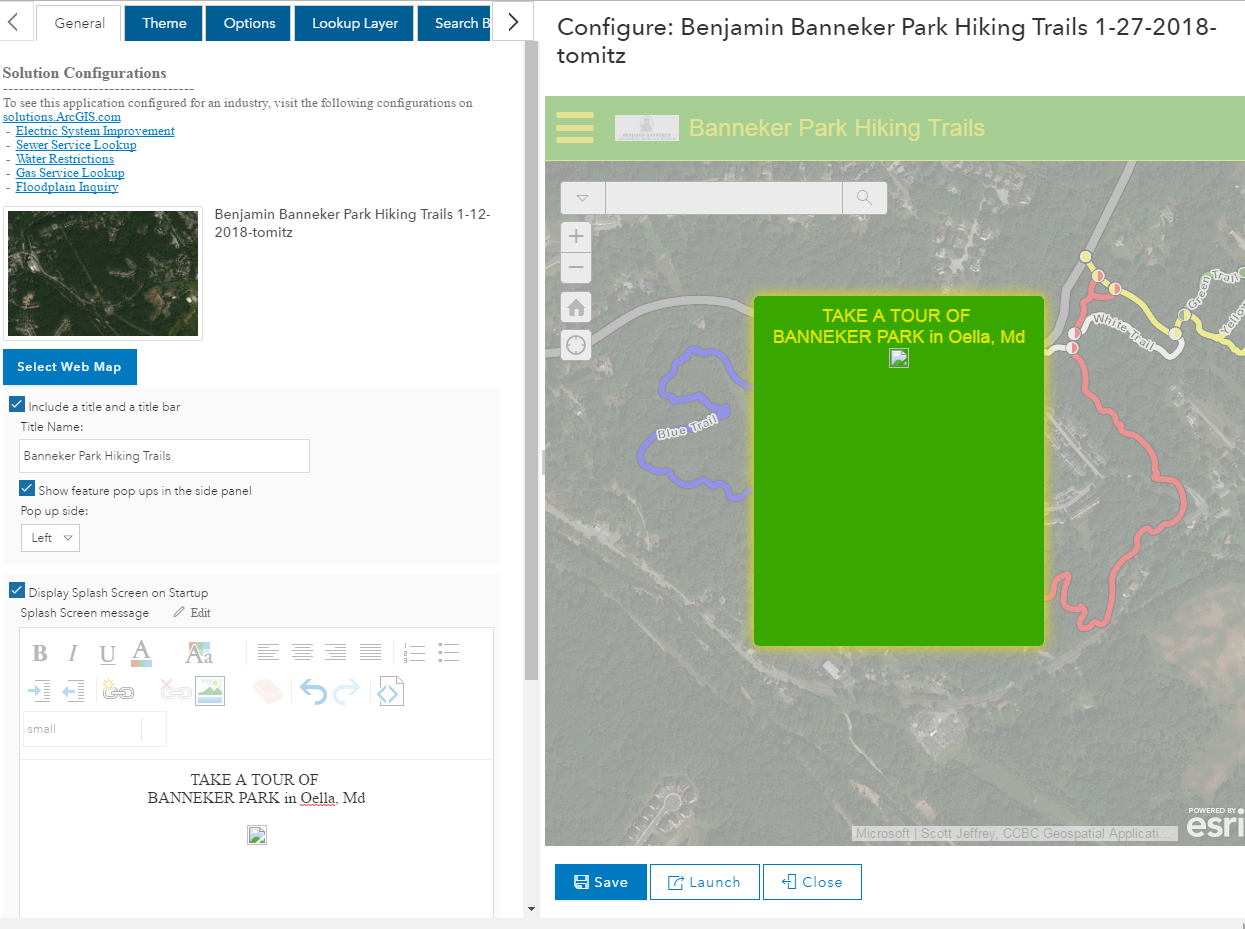Image resolution: width=1245 pixels, height=929 pixels.
Task: Toggle bold formatting in splash editor
Action: (40, 654)
